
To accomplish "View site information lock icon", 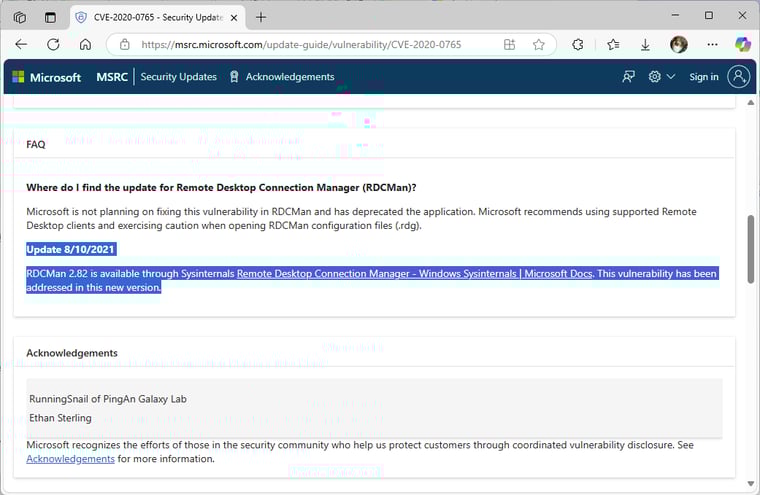I will 125,45.
